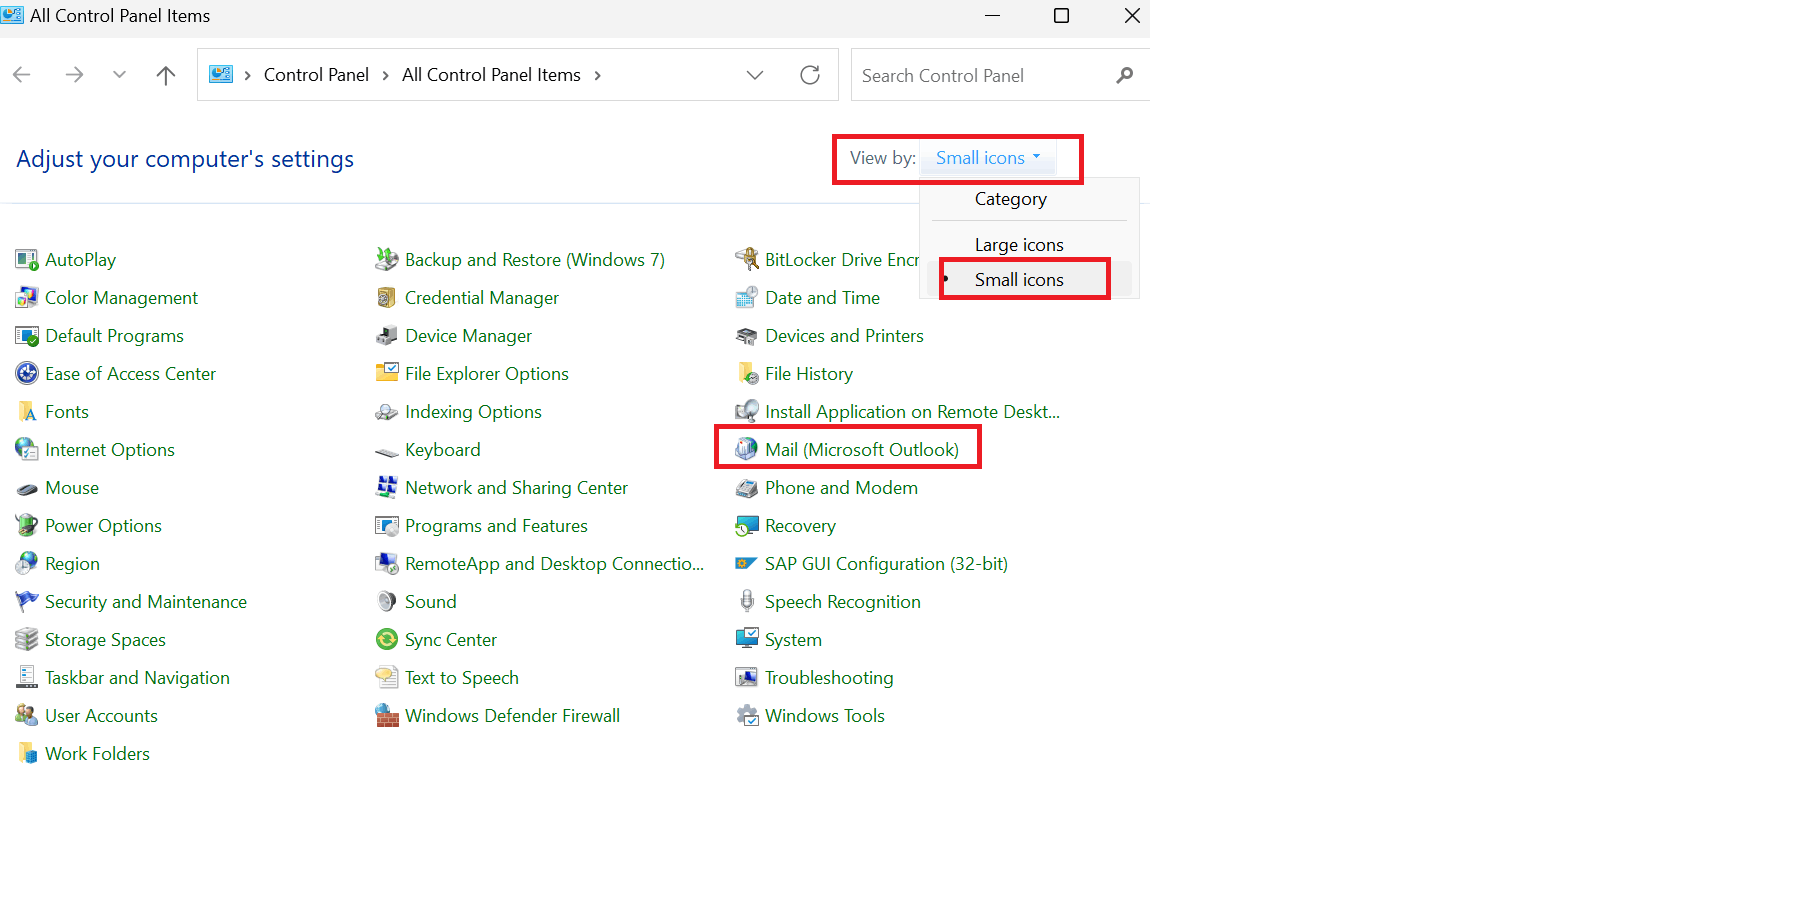Open the Credential Manager icon
Image resolution: width=1802 pixels, height=902 pixels.
click(482, 297)
